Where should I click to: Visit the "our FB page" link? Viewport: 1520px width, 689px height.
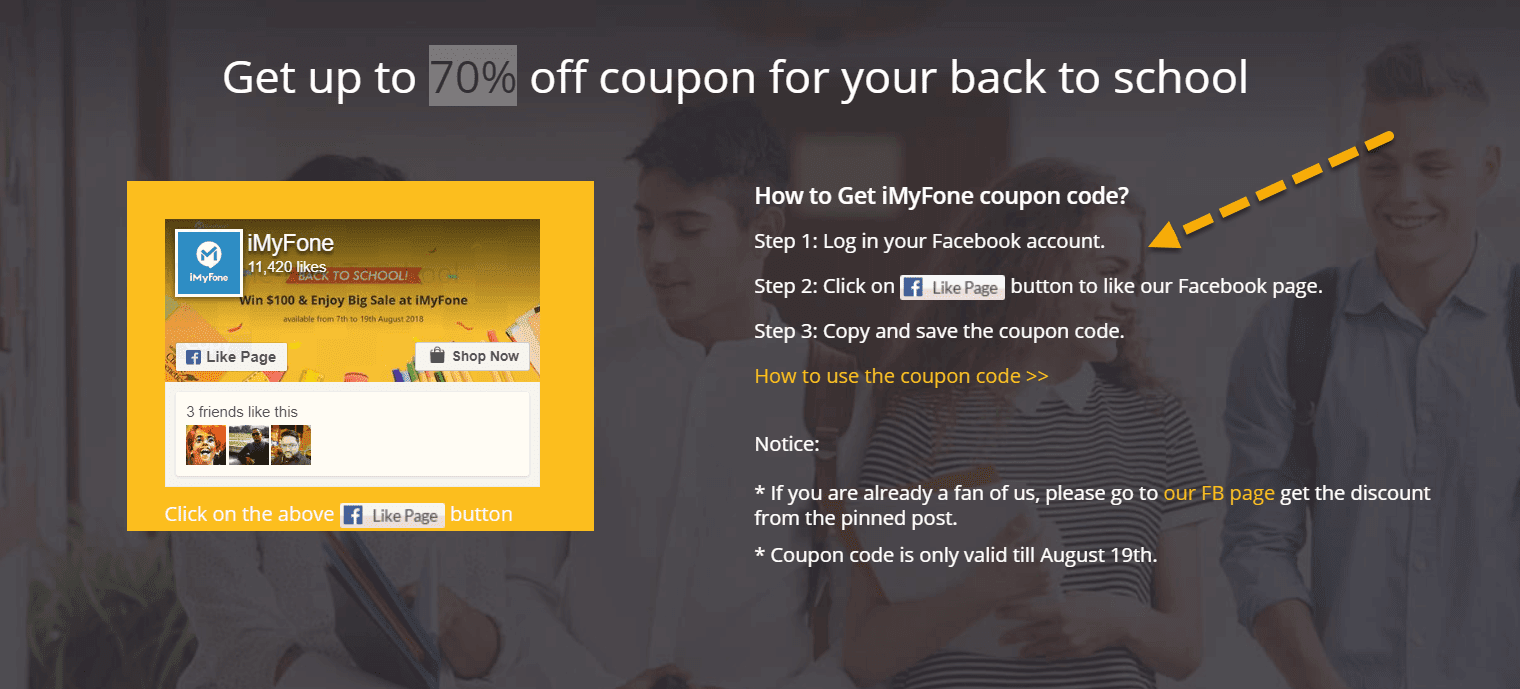coord(1219,493)
